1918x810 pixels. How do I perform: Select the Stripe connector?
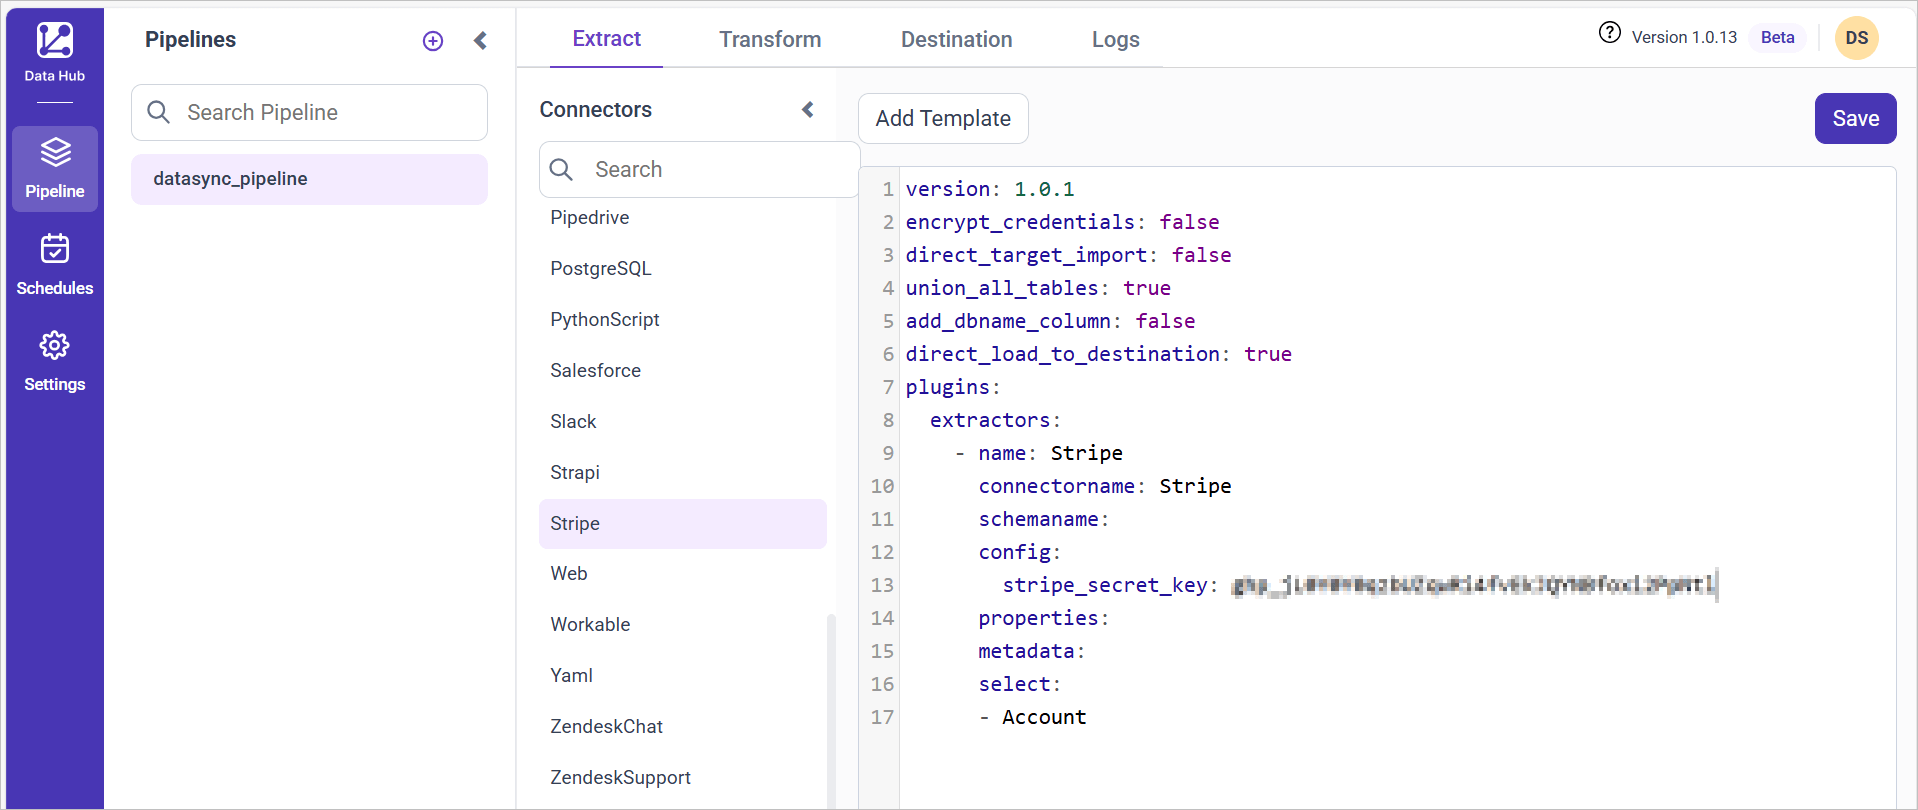click(x=683, y=524)
